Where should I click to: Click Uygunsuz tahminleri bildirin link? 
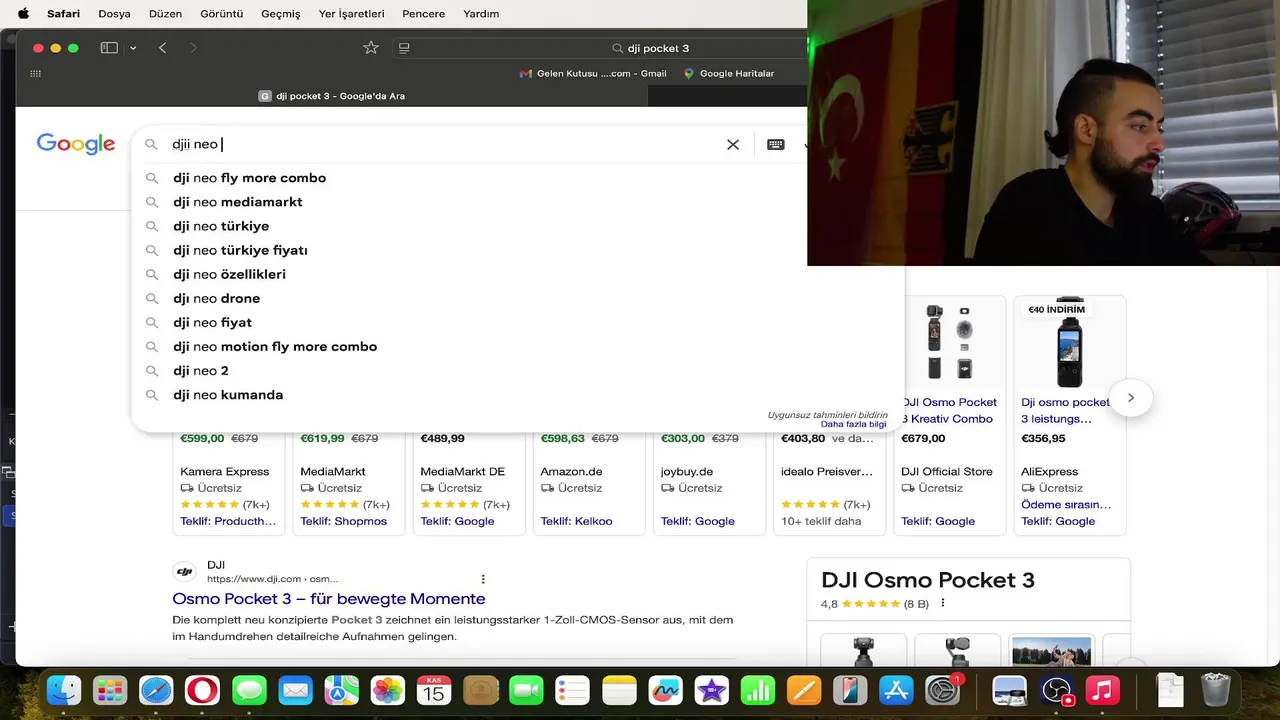(x=827, y=414)
